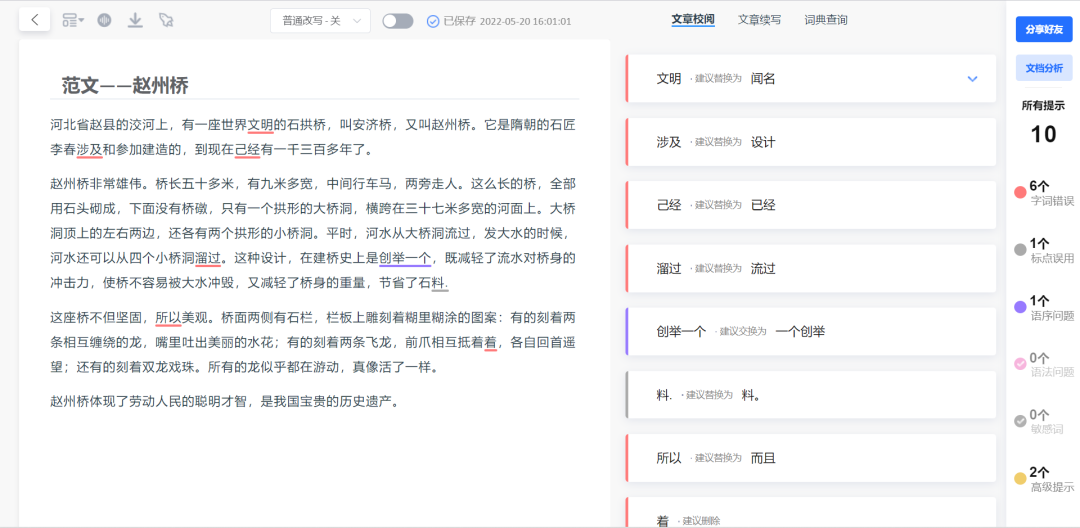
Task: Click the voice read-aloud icon
Action: point(103,20)
